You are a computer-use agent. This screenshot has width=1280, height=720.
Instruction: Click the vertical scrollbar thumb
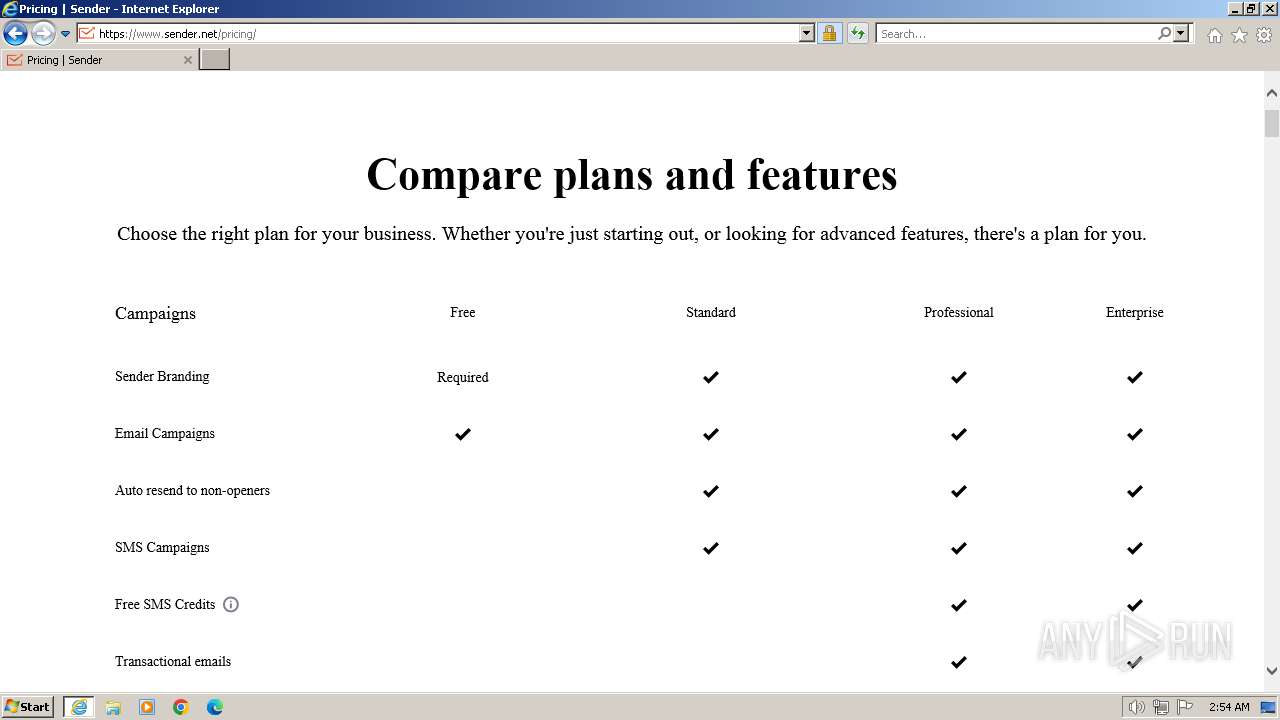click(x=1271, y=124)
